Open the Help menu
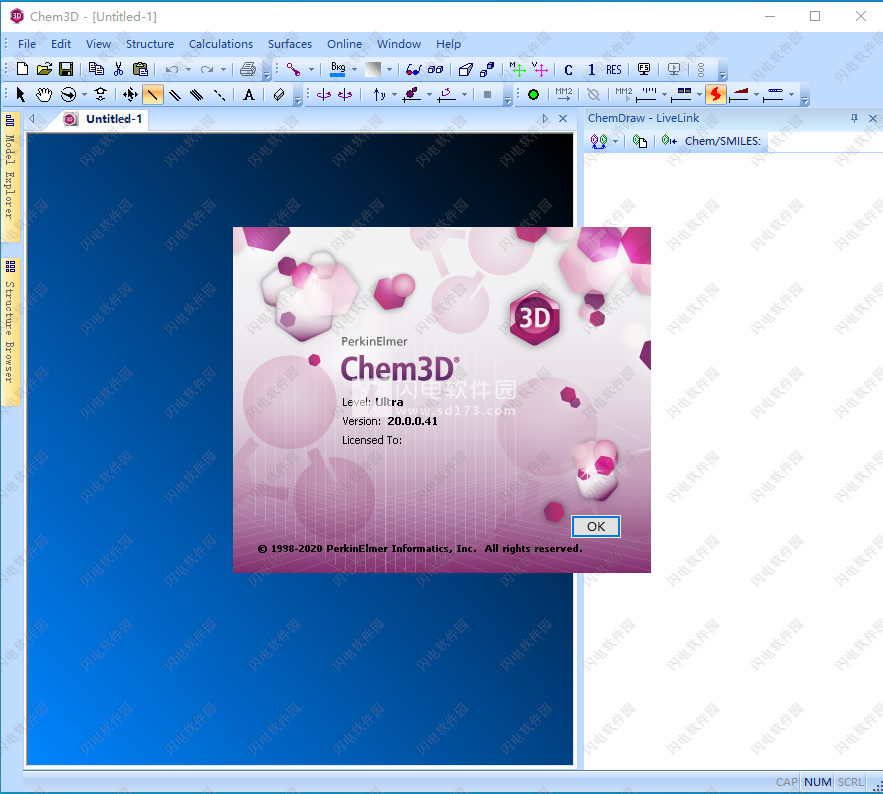883x794 pixels. click(448, 44)
